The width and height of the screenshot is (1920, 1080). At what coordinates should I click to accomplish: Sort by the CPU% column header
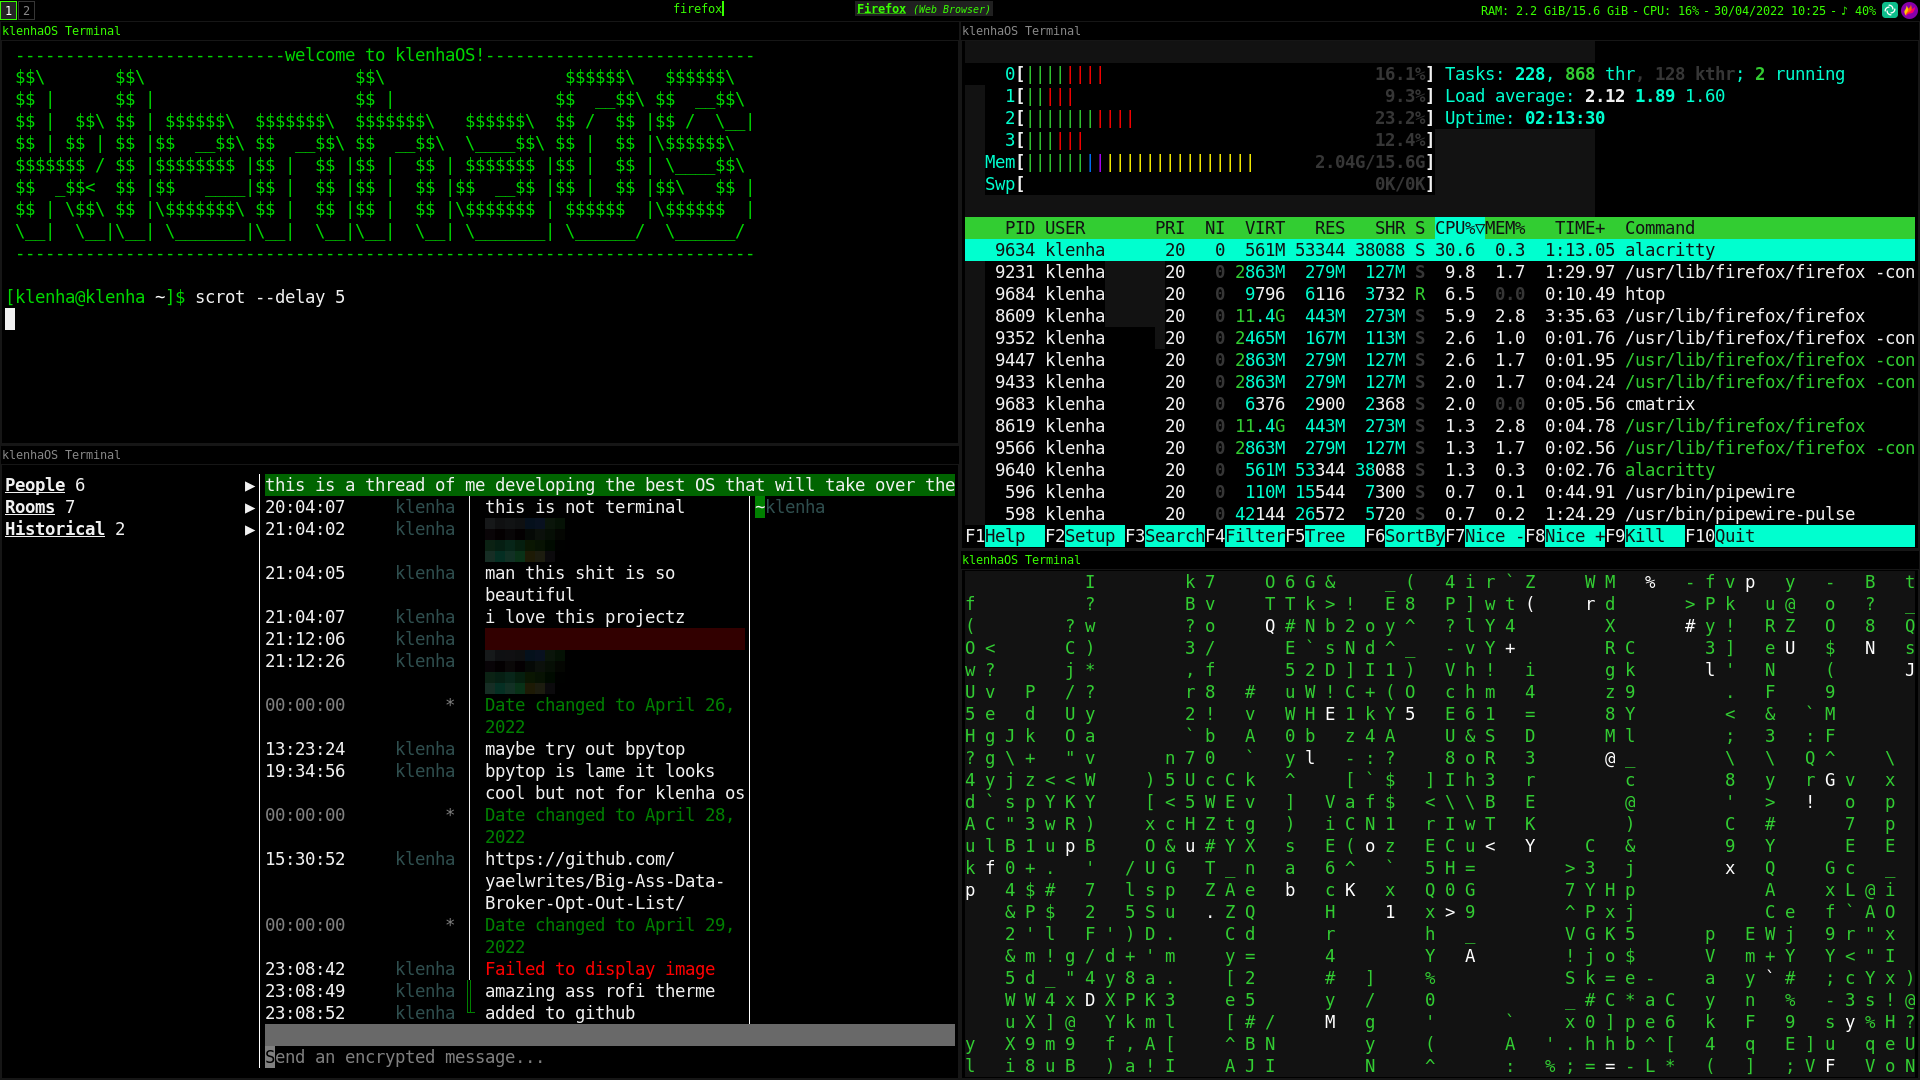pyautogui.click(x=1458, y=228)
